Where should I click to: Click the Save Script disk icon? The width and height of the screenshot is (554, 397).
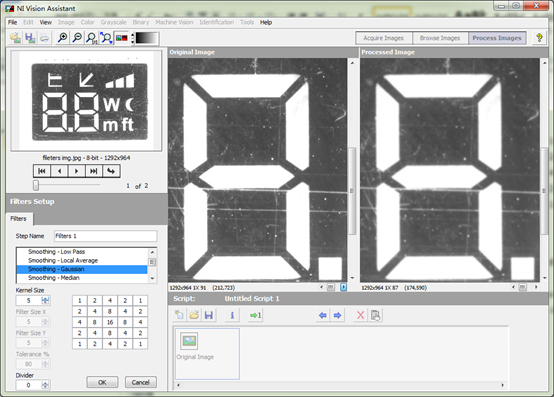(x=209, y=315)
